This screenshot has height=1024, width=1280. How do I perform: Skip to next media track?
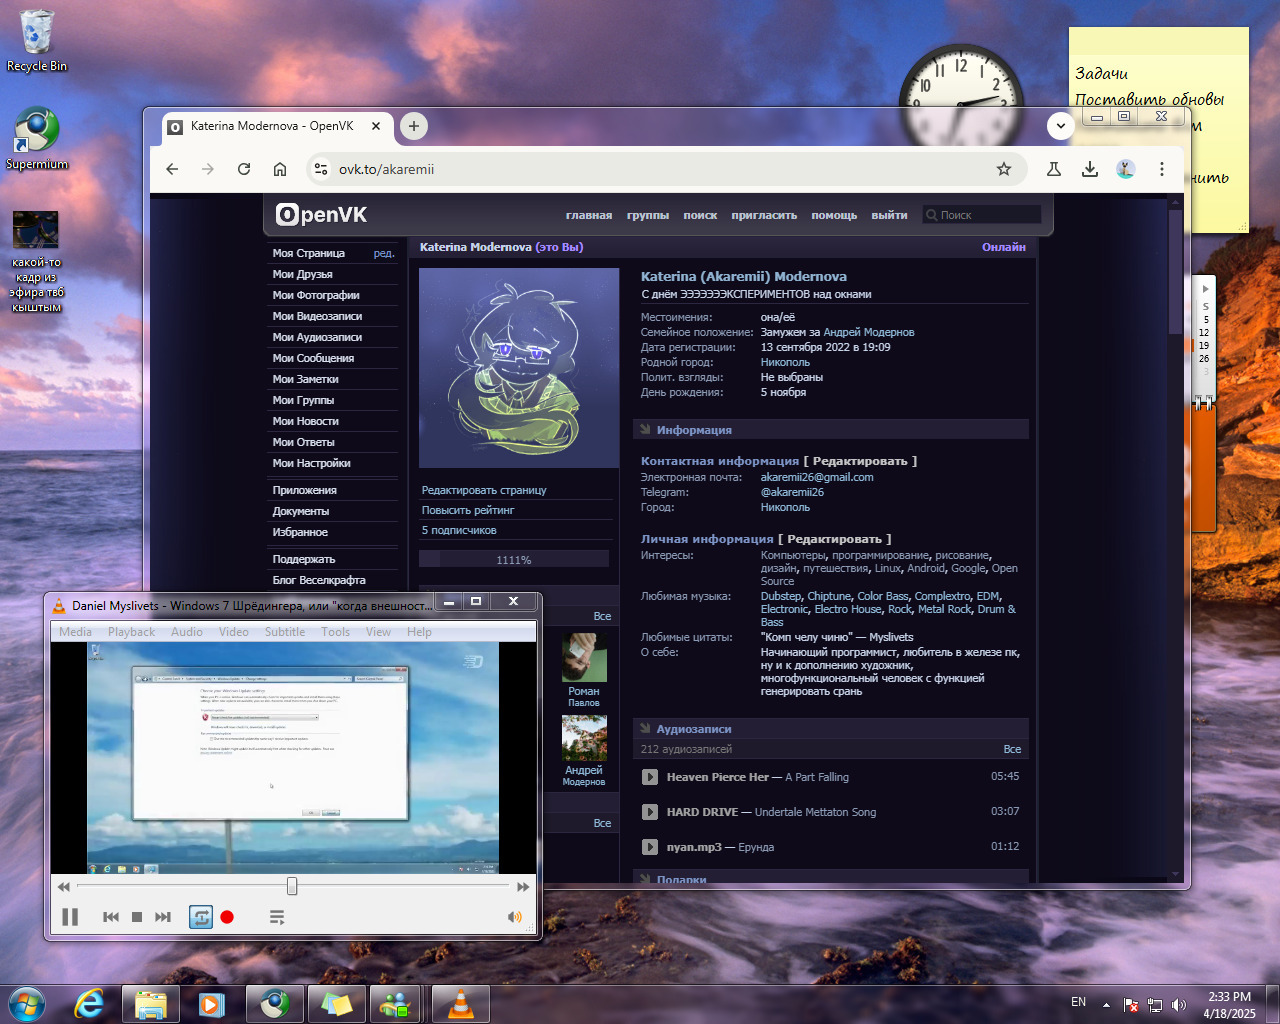[x=163, y=917]
